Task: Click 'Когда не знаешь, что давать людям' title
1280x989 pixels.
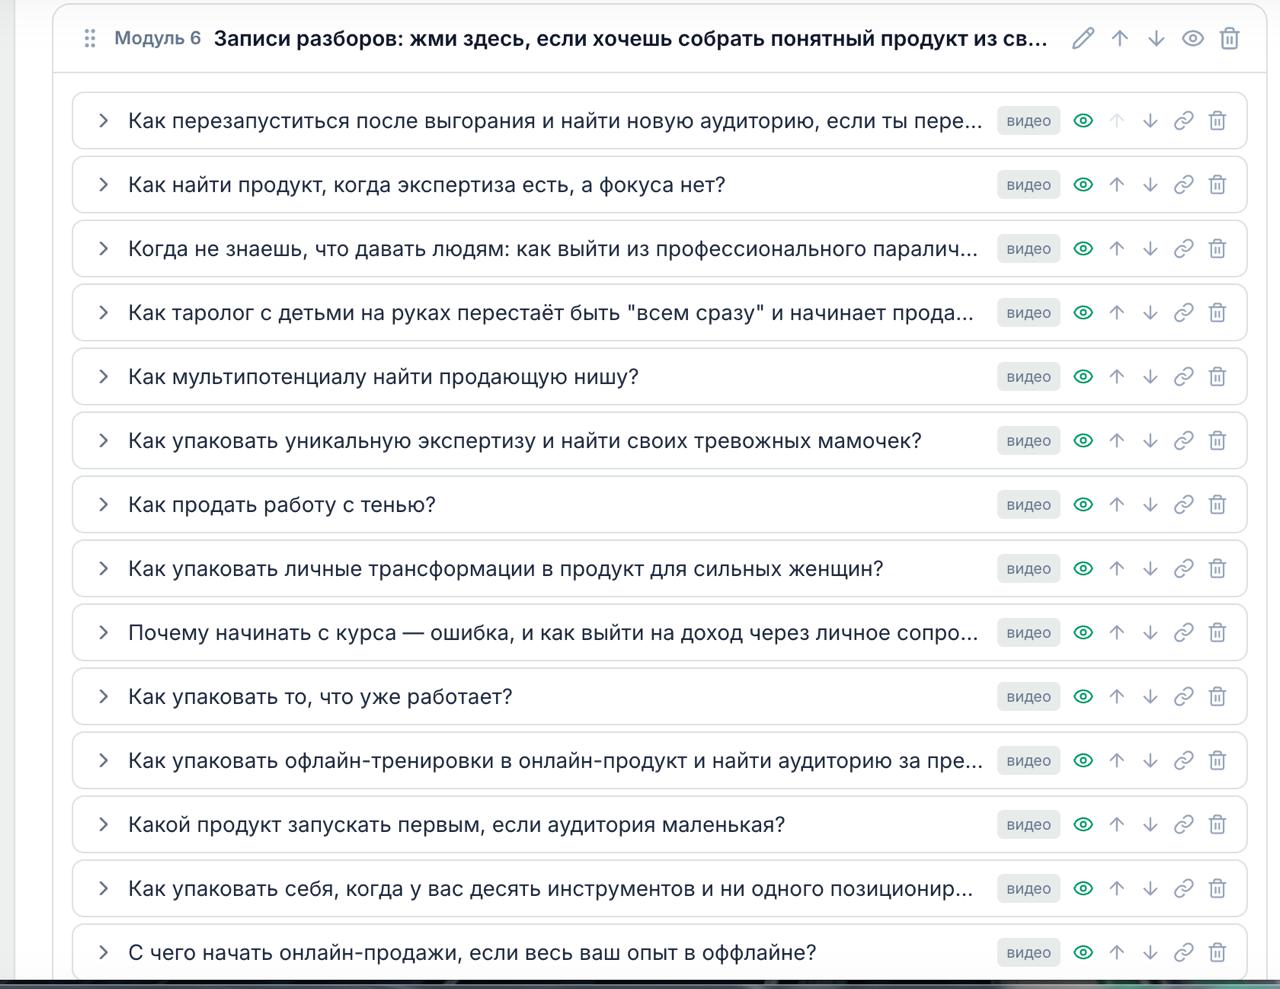Action: click(x=553, y=249)
